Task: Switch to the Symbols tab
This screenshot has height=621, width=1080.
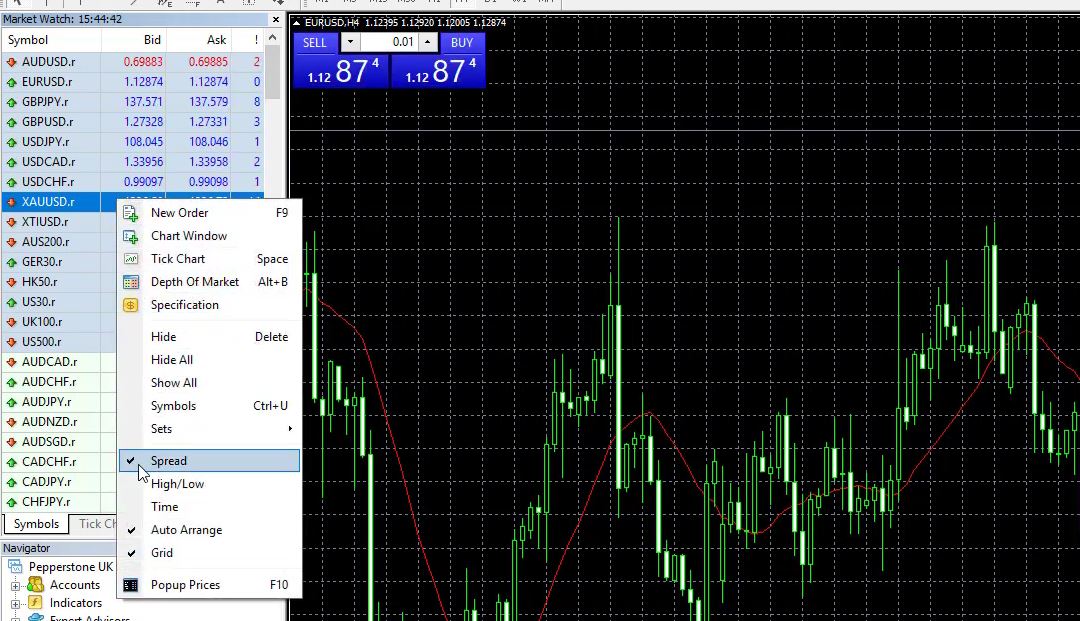Action: pos(36,524)
